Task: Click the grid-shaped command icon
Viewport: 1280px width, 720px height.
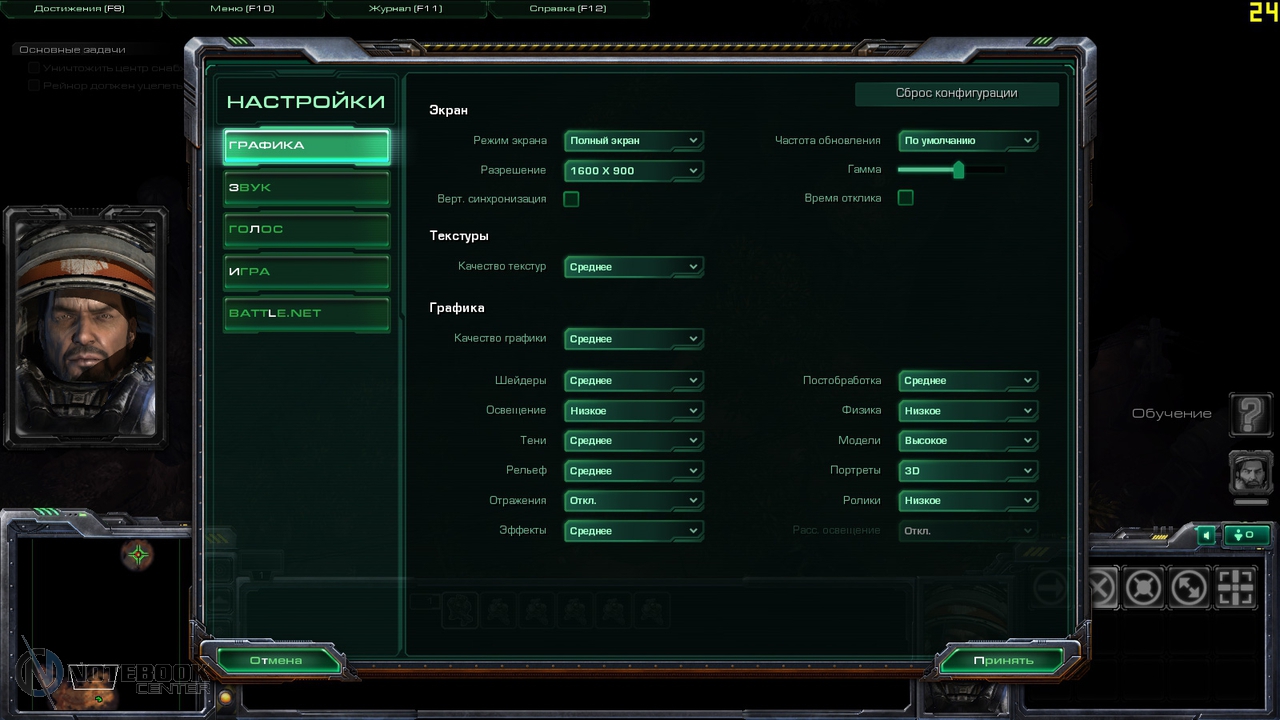Action: tap(1235, 587)
